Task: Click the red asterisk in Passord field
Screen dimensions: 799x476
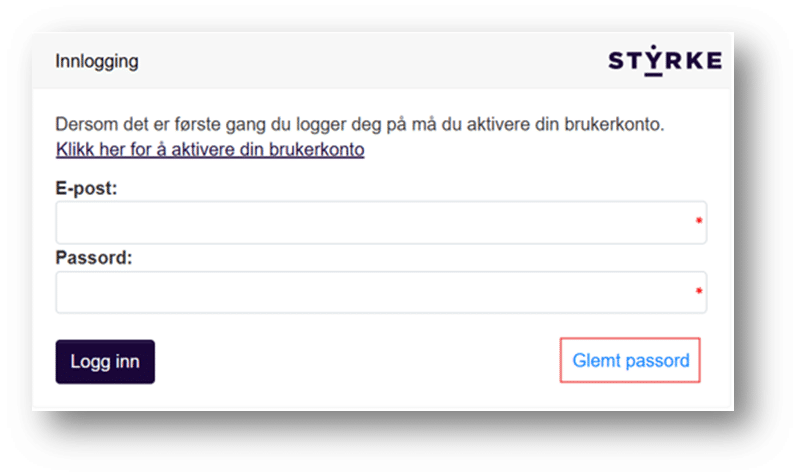Action: point(699,292)
